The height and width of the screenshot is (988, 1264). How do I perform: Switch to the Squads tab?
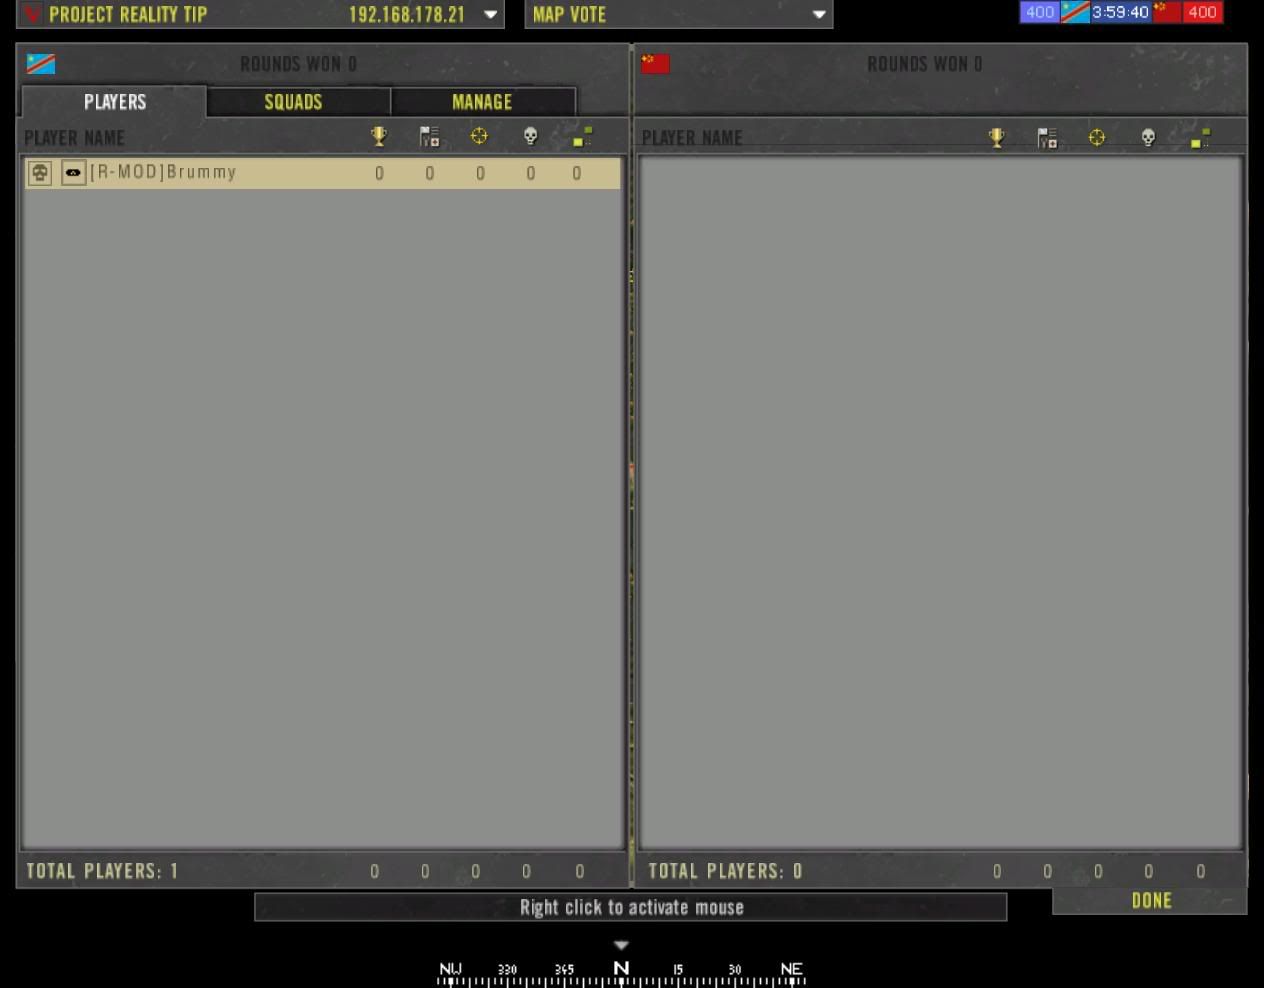click(x=293, y=102)
